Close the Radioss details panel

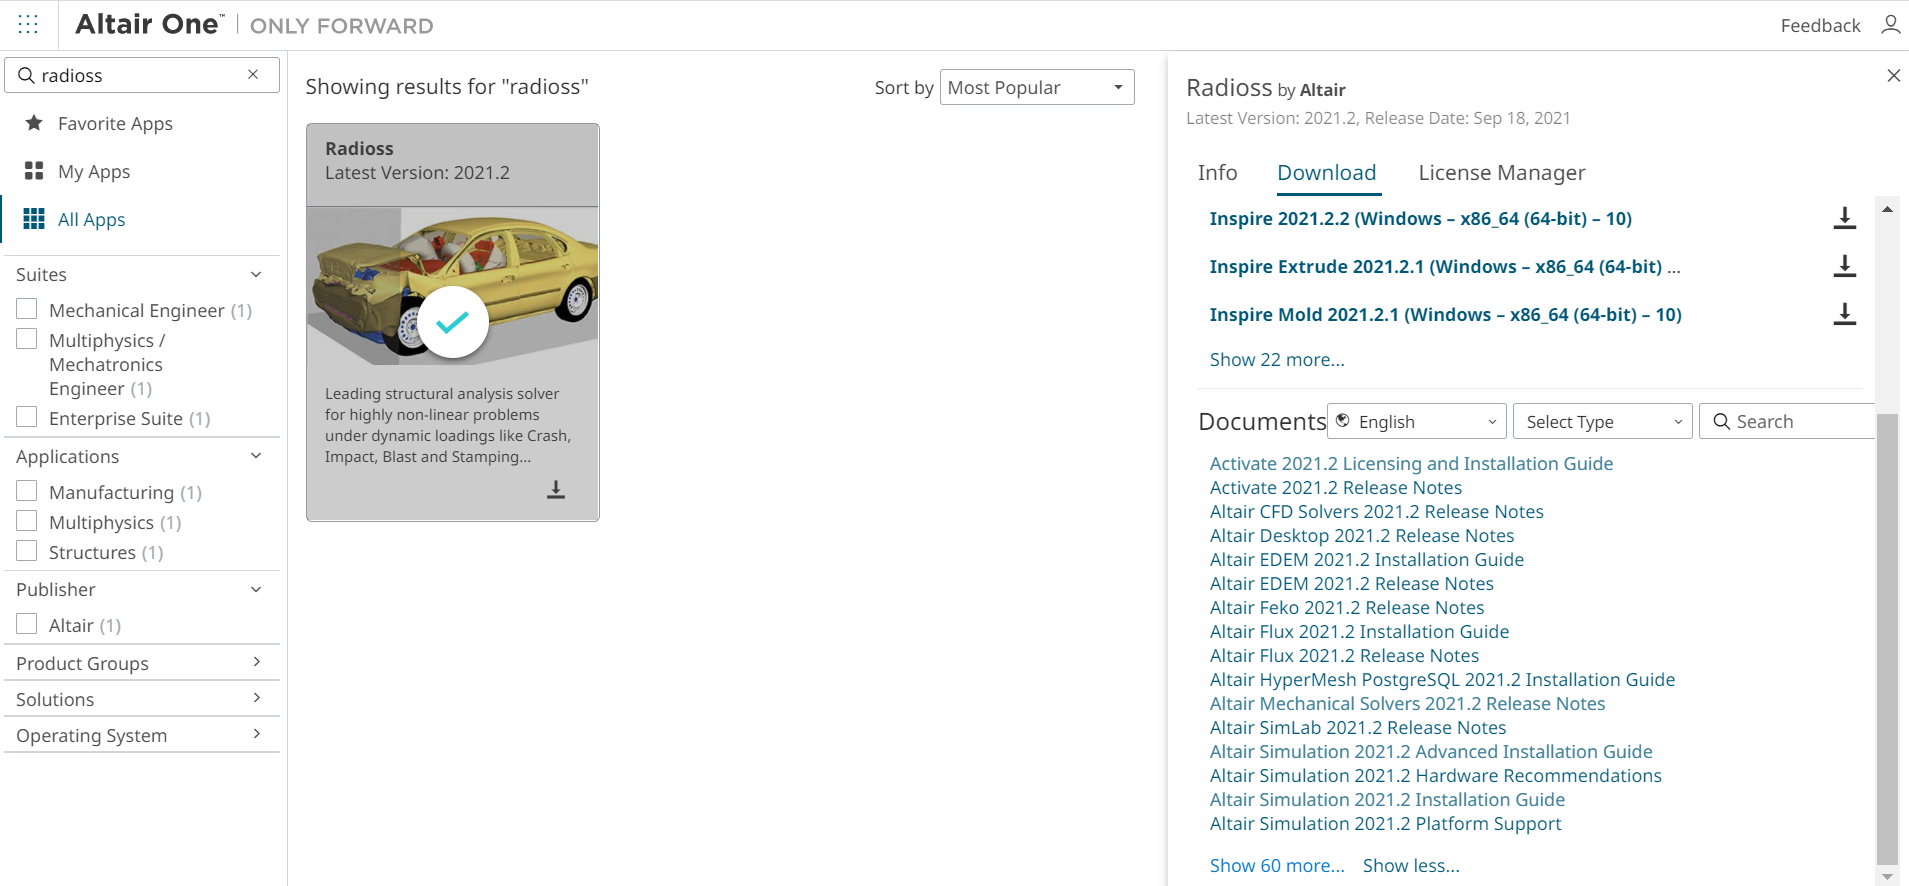pos(1893,76)
